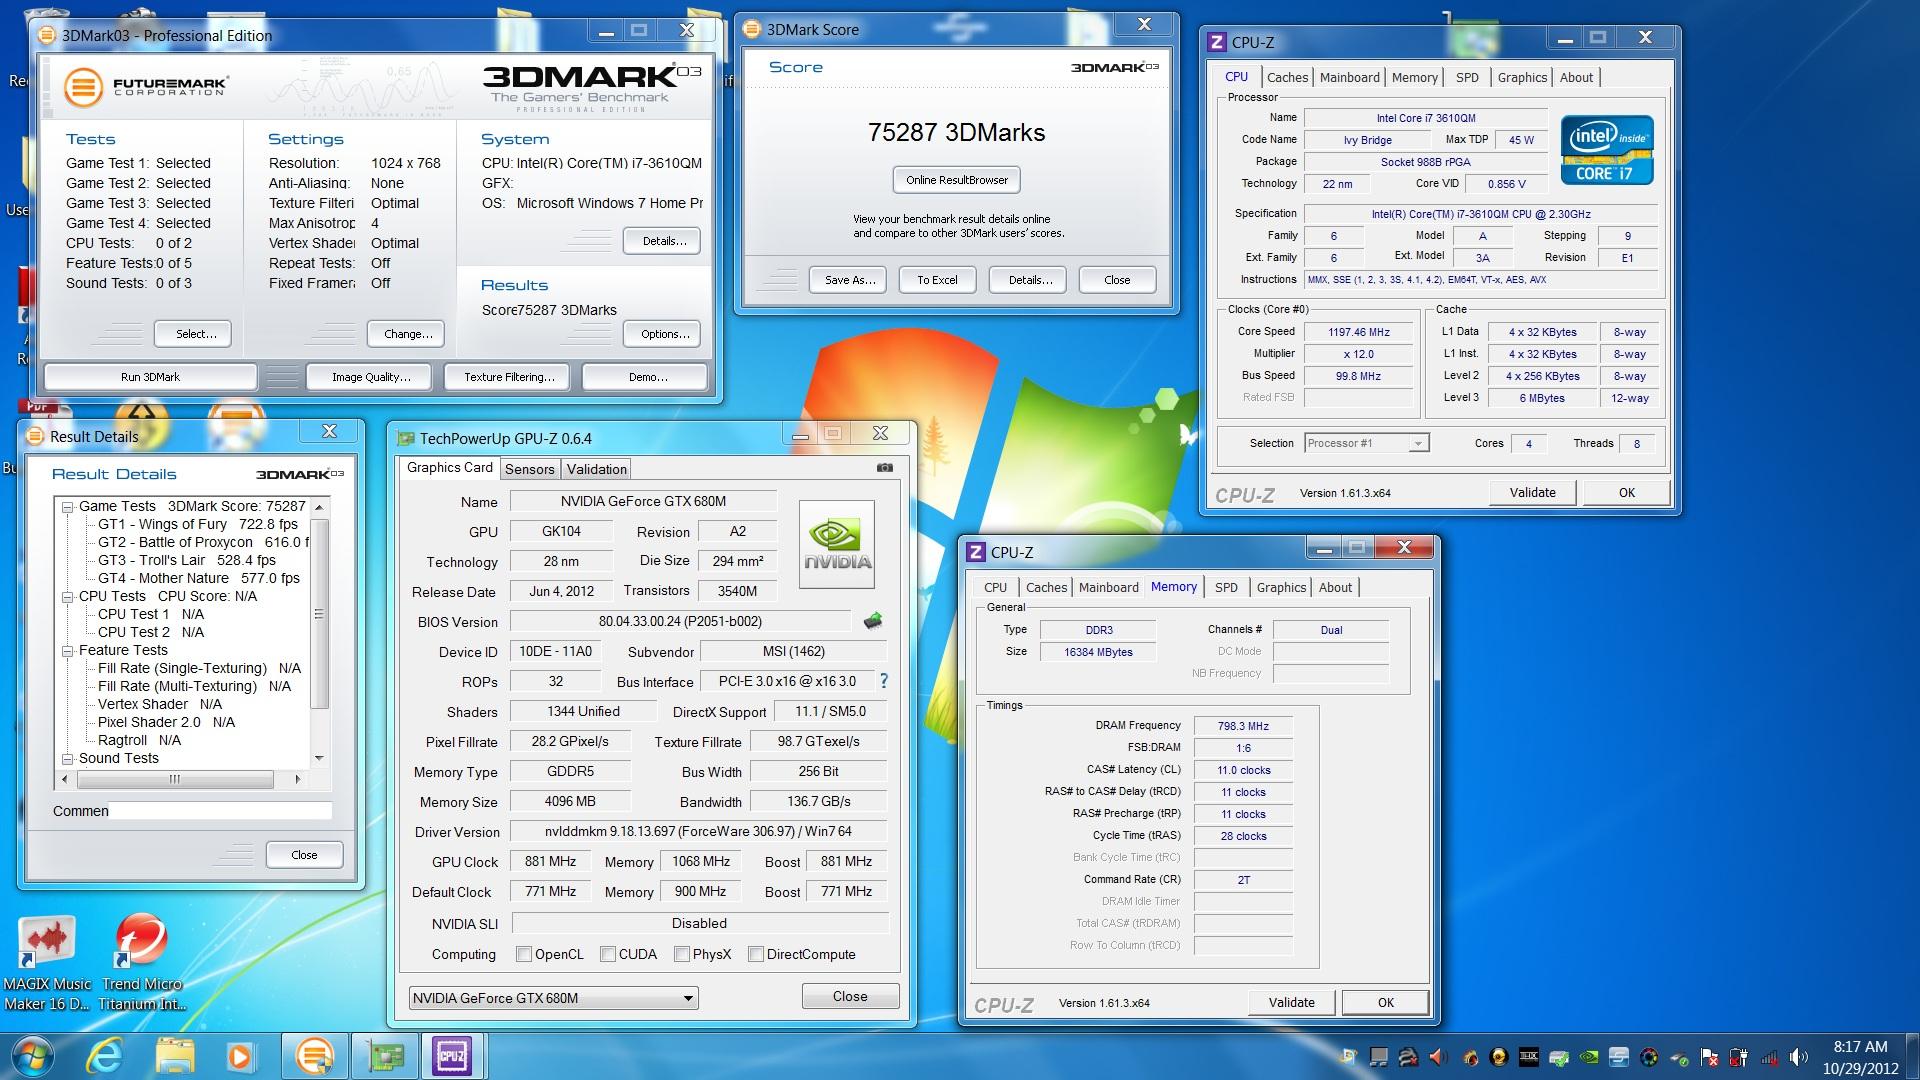The height and width of the screenshot is (1080, 1920).
Task: Click the GPU-Z taskbar icon
Action: (x=387, y=1056)
